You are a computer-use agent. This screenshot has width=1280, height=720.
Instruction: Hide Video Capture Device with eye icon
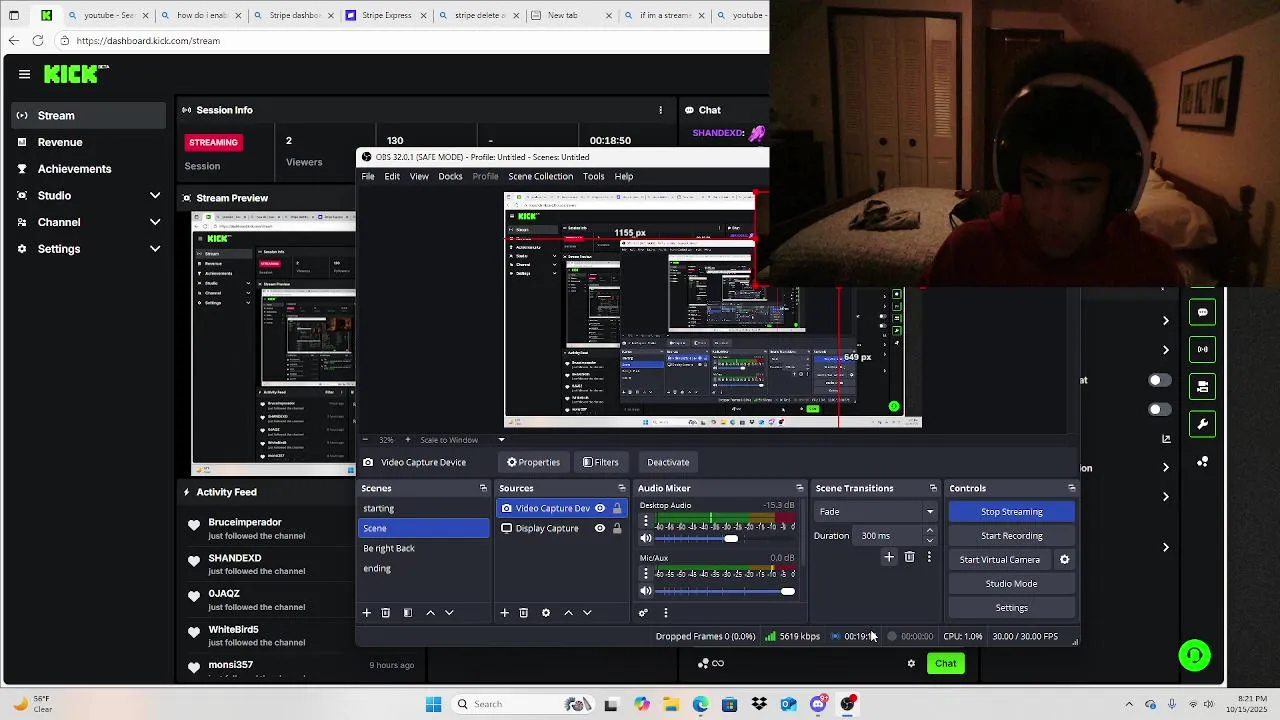[x=600, y=508]
